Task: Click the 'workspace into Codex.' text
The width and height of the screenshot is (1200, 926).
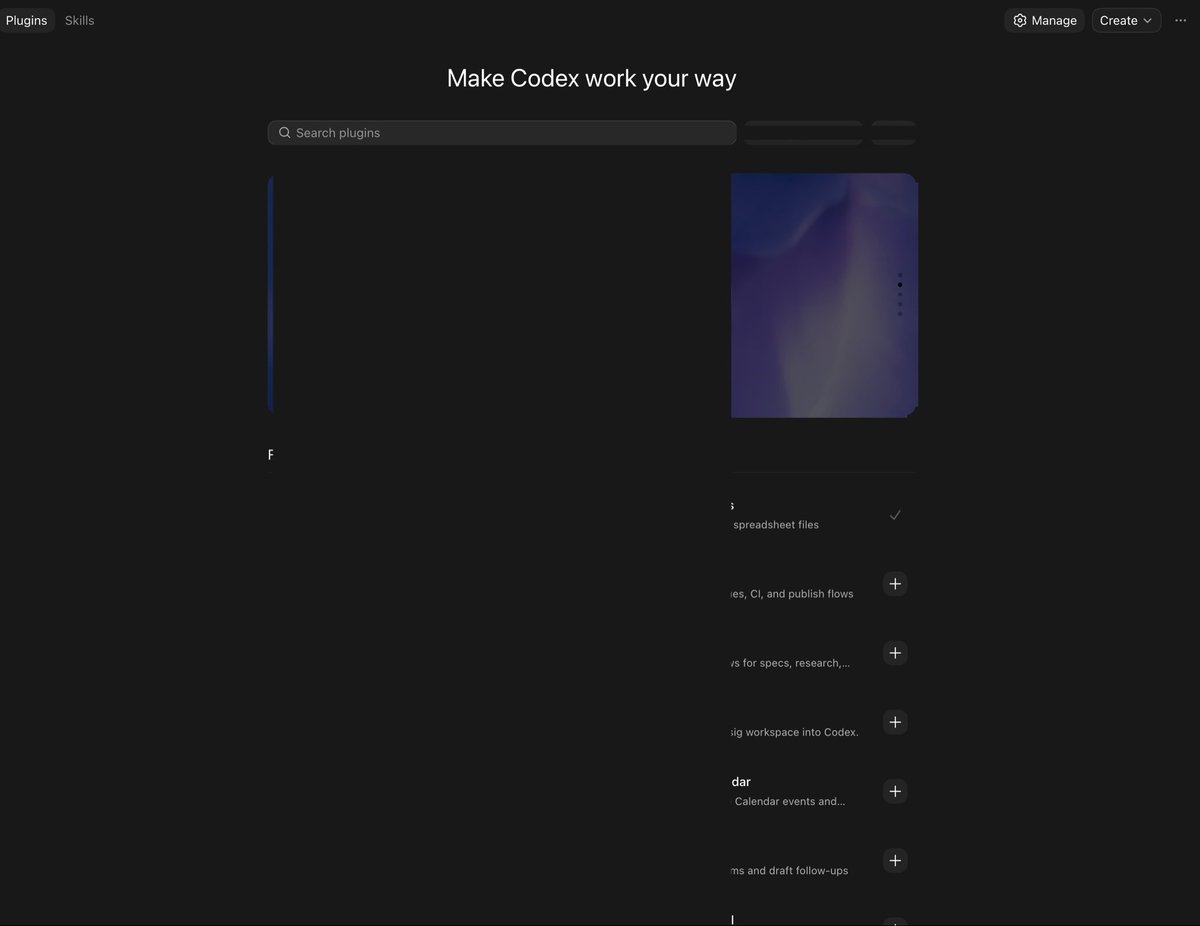Action: 803,732
